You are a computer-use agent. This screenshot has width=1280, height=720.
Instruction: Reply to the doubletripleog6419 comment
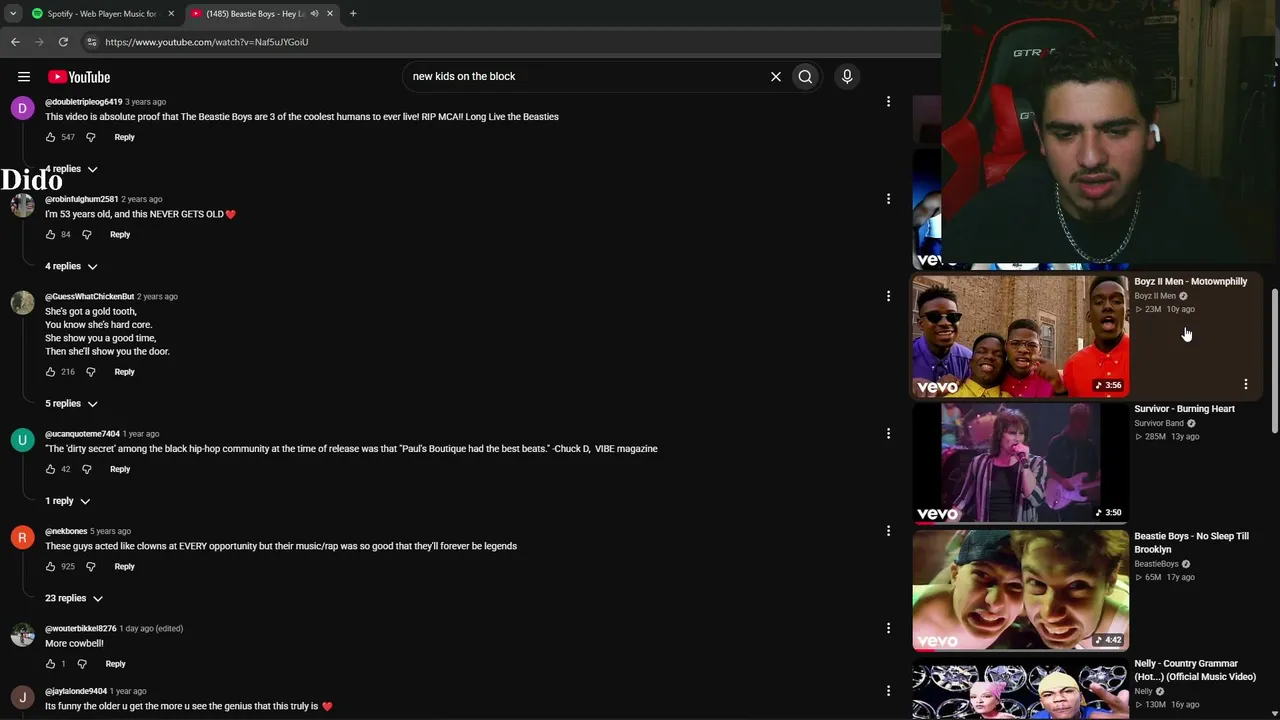click(x=124, y=137)
